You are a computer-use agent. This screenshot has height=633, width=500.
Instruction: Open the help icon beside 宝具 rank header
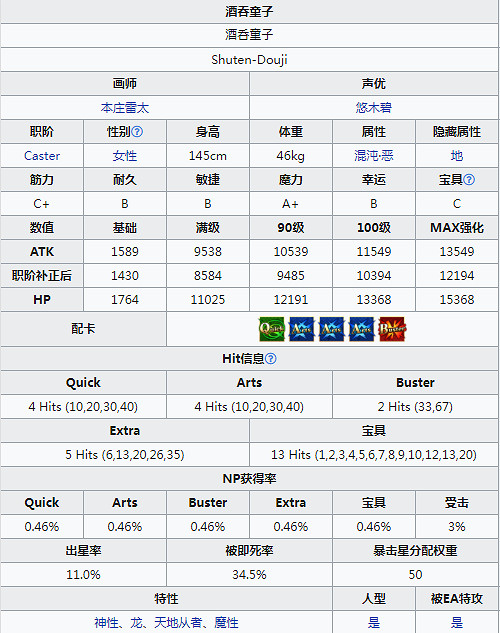(469, 180)
